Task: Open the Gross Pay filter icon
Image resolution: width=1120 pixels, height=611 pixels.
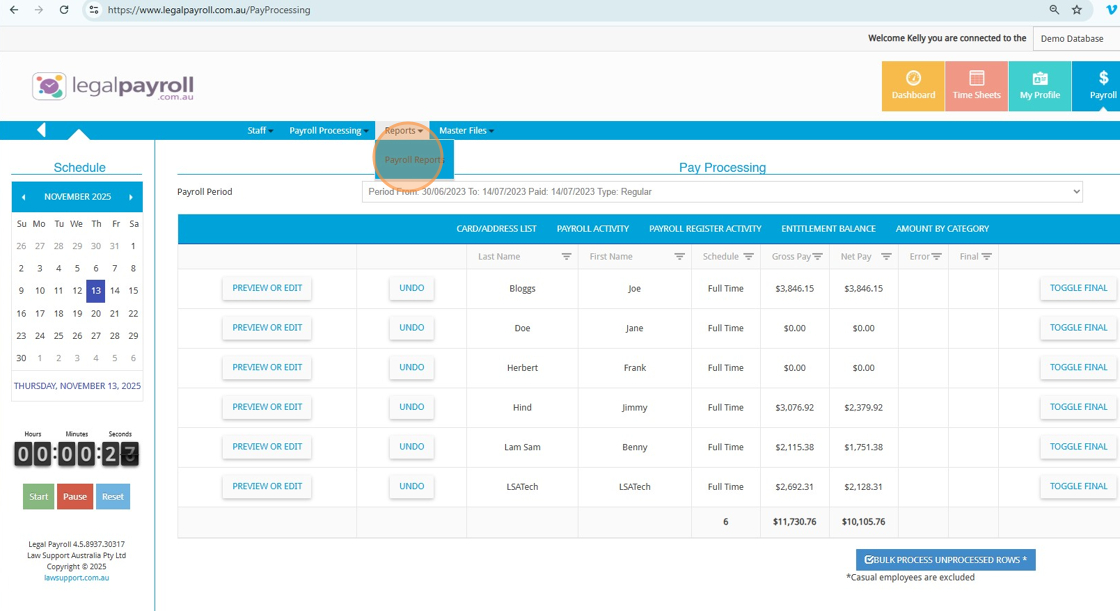Action: click(x=818, y=257)
